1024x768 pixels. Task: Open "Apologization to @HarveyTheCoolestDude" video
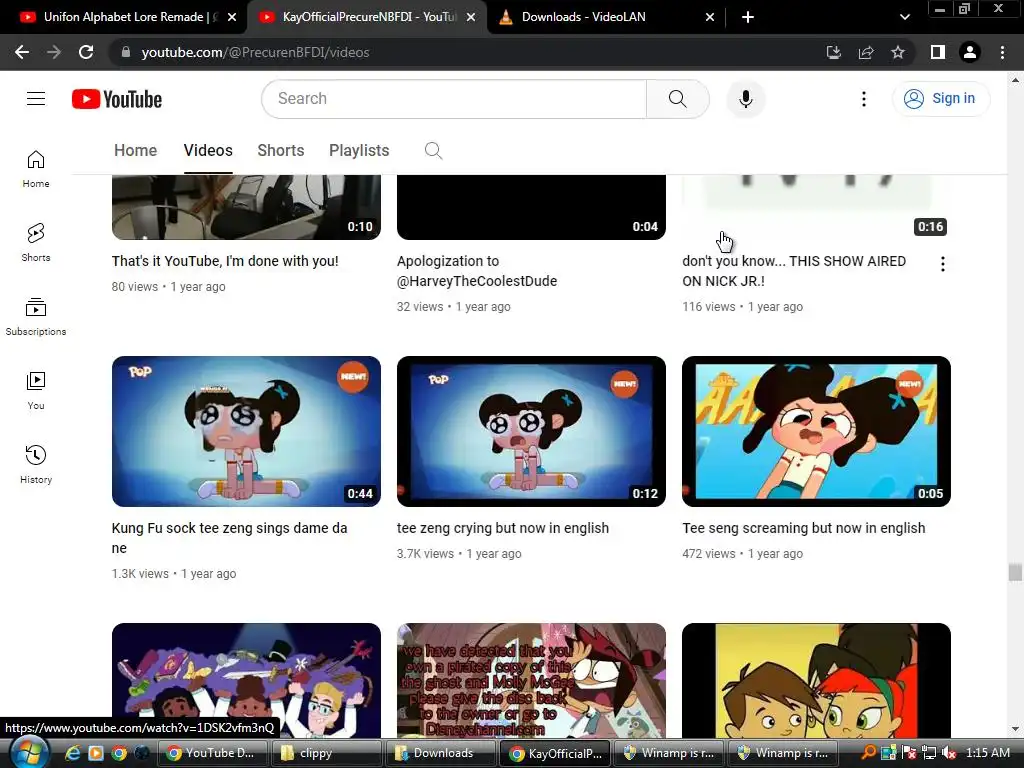click(x=477, y=271)
